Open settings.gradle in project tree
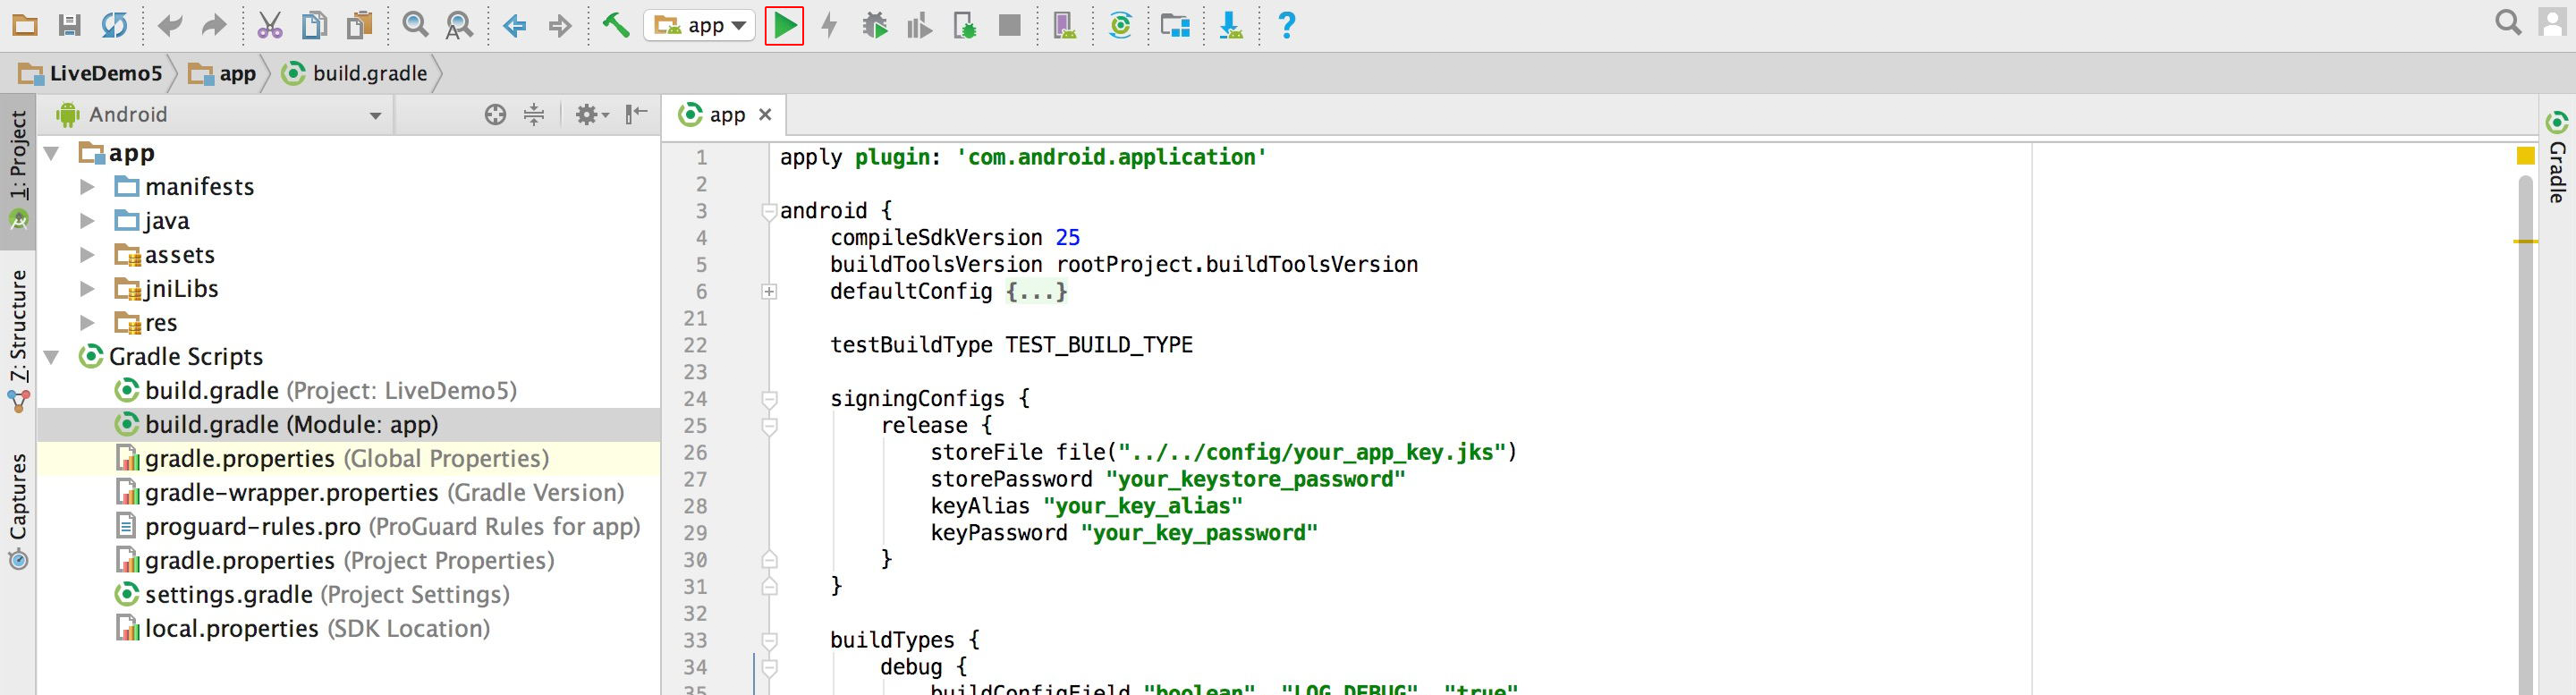This screenshot has width=2576, height=695. tap(228, 595)
